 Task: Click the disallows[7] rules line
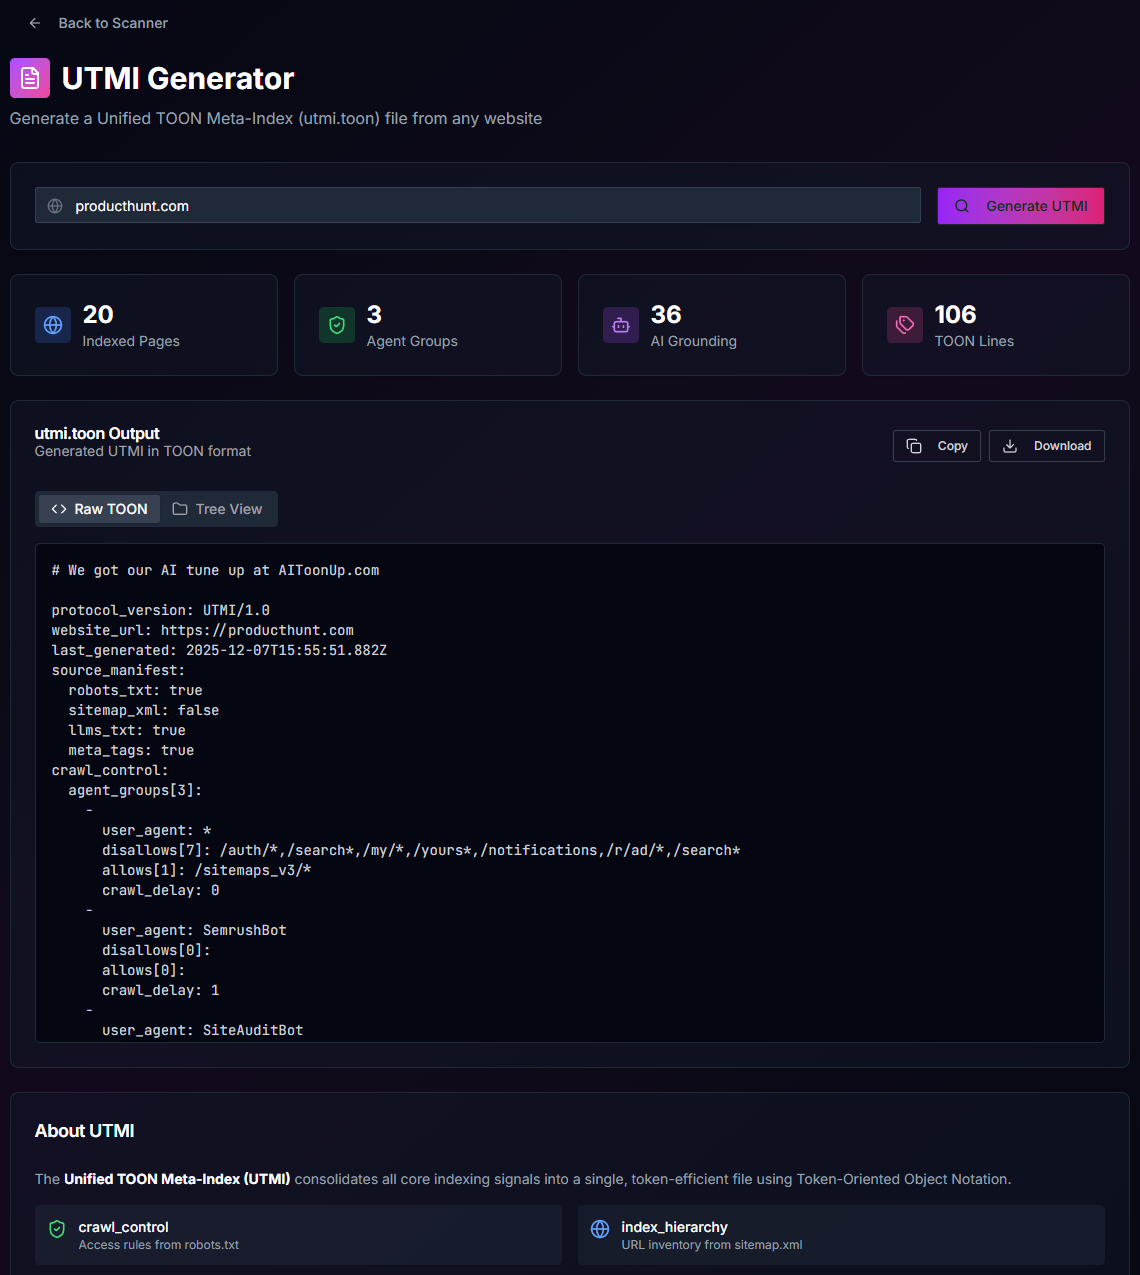pos(421,850)
